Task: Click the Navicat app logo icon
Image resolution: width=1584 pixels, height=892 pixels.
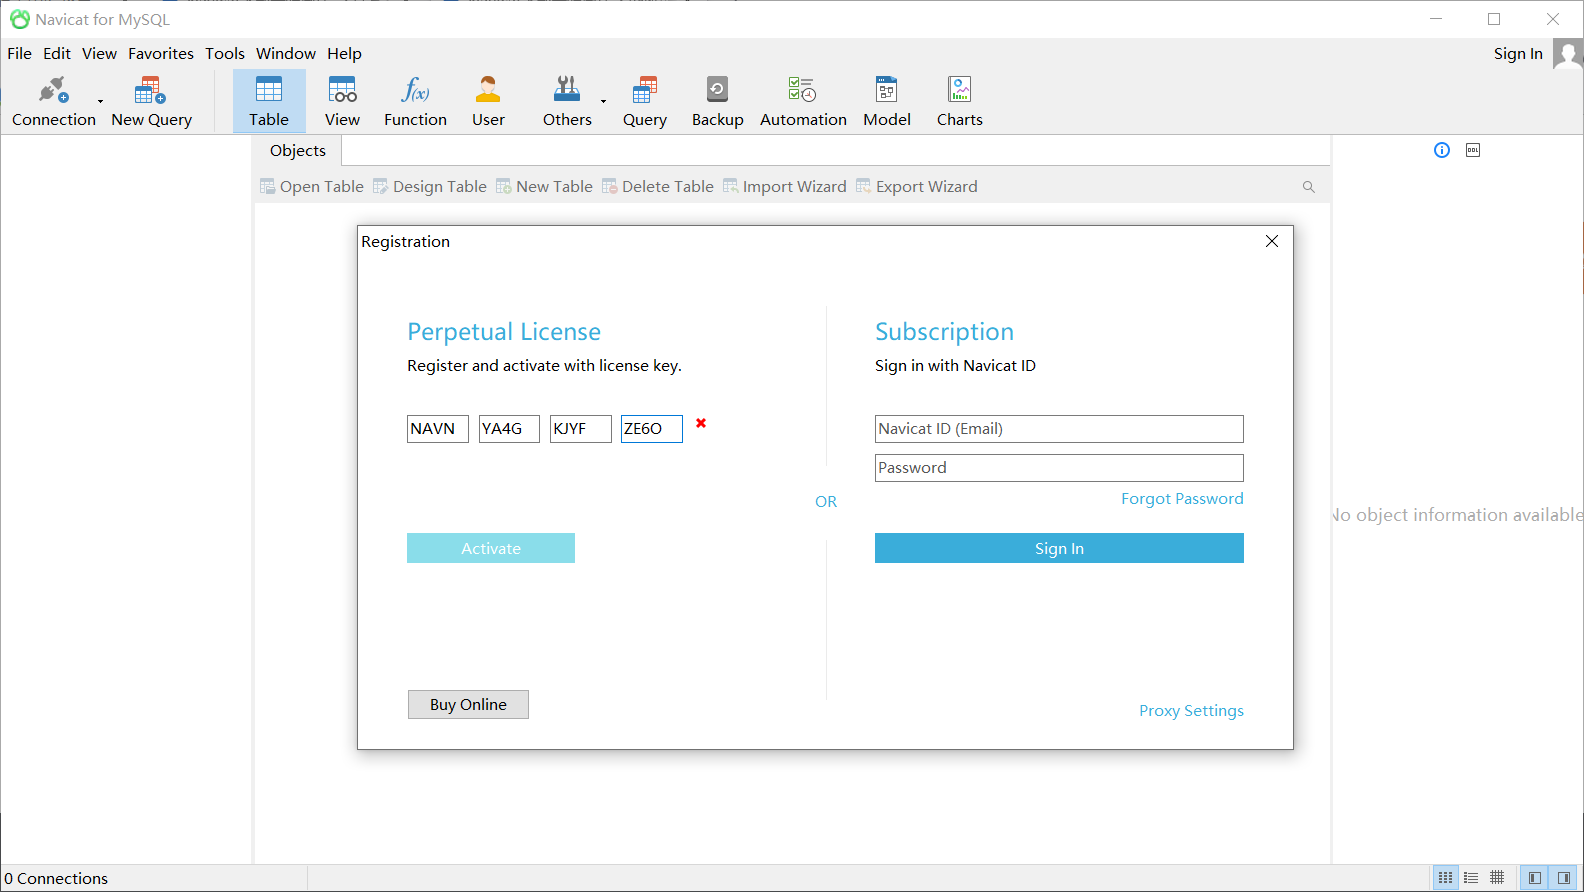Action: point(20,19)
